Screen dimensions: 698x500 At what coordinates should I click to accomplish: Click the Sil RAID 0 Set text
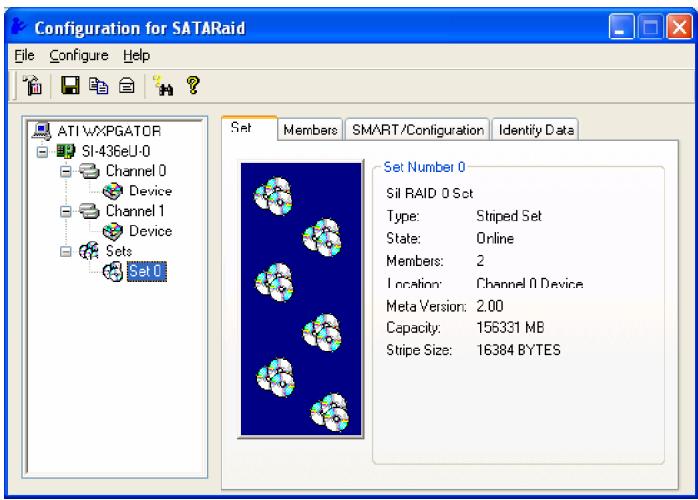430,193
